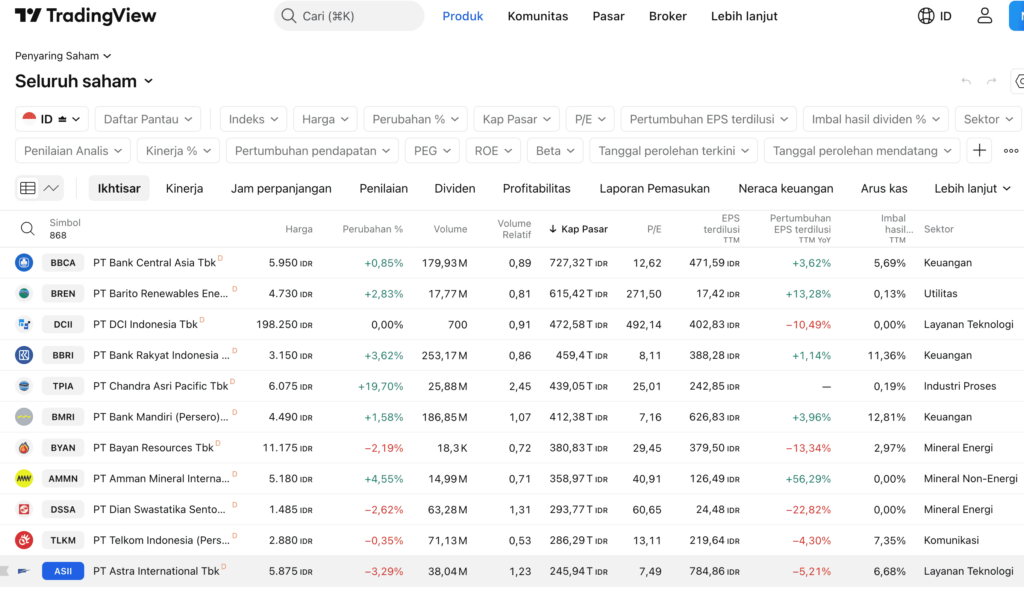Click the TradingView logo
Screen dimensions: 1024x592
click(86, 16)
